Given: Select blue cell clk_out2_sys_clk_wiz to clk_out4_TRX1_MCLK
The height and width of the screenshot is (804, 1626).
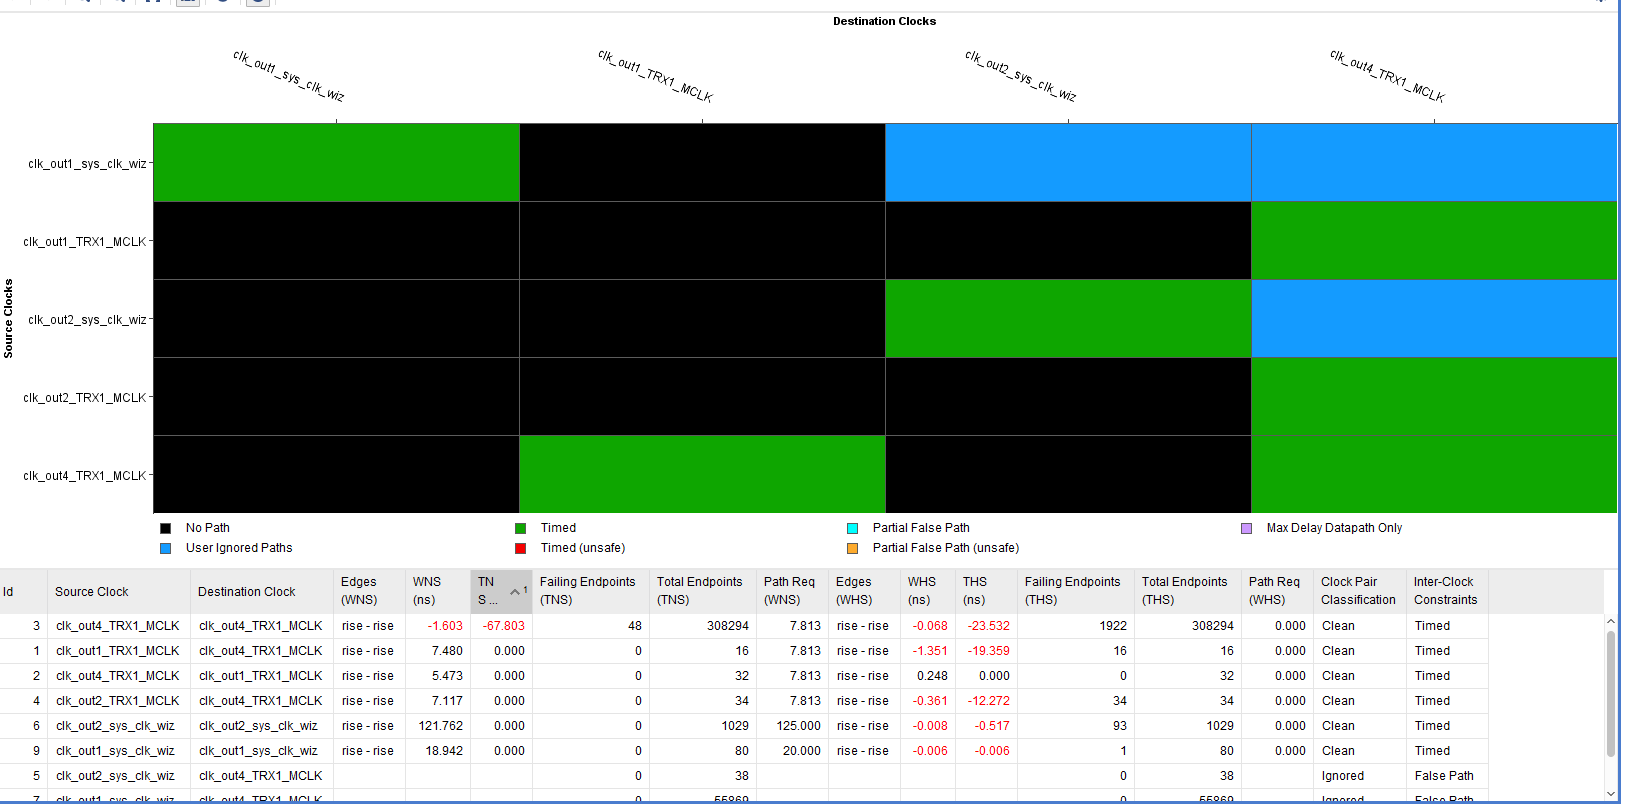Looking at the screenshot, I should [x=1434, y=319].
